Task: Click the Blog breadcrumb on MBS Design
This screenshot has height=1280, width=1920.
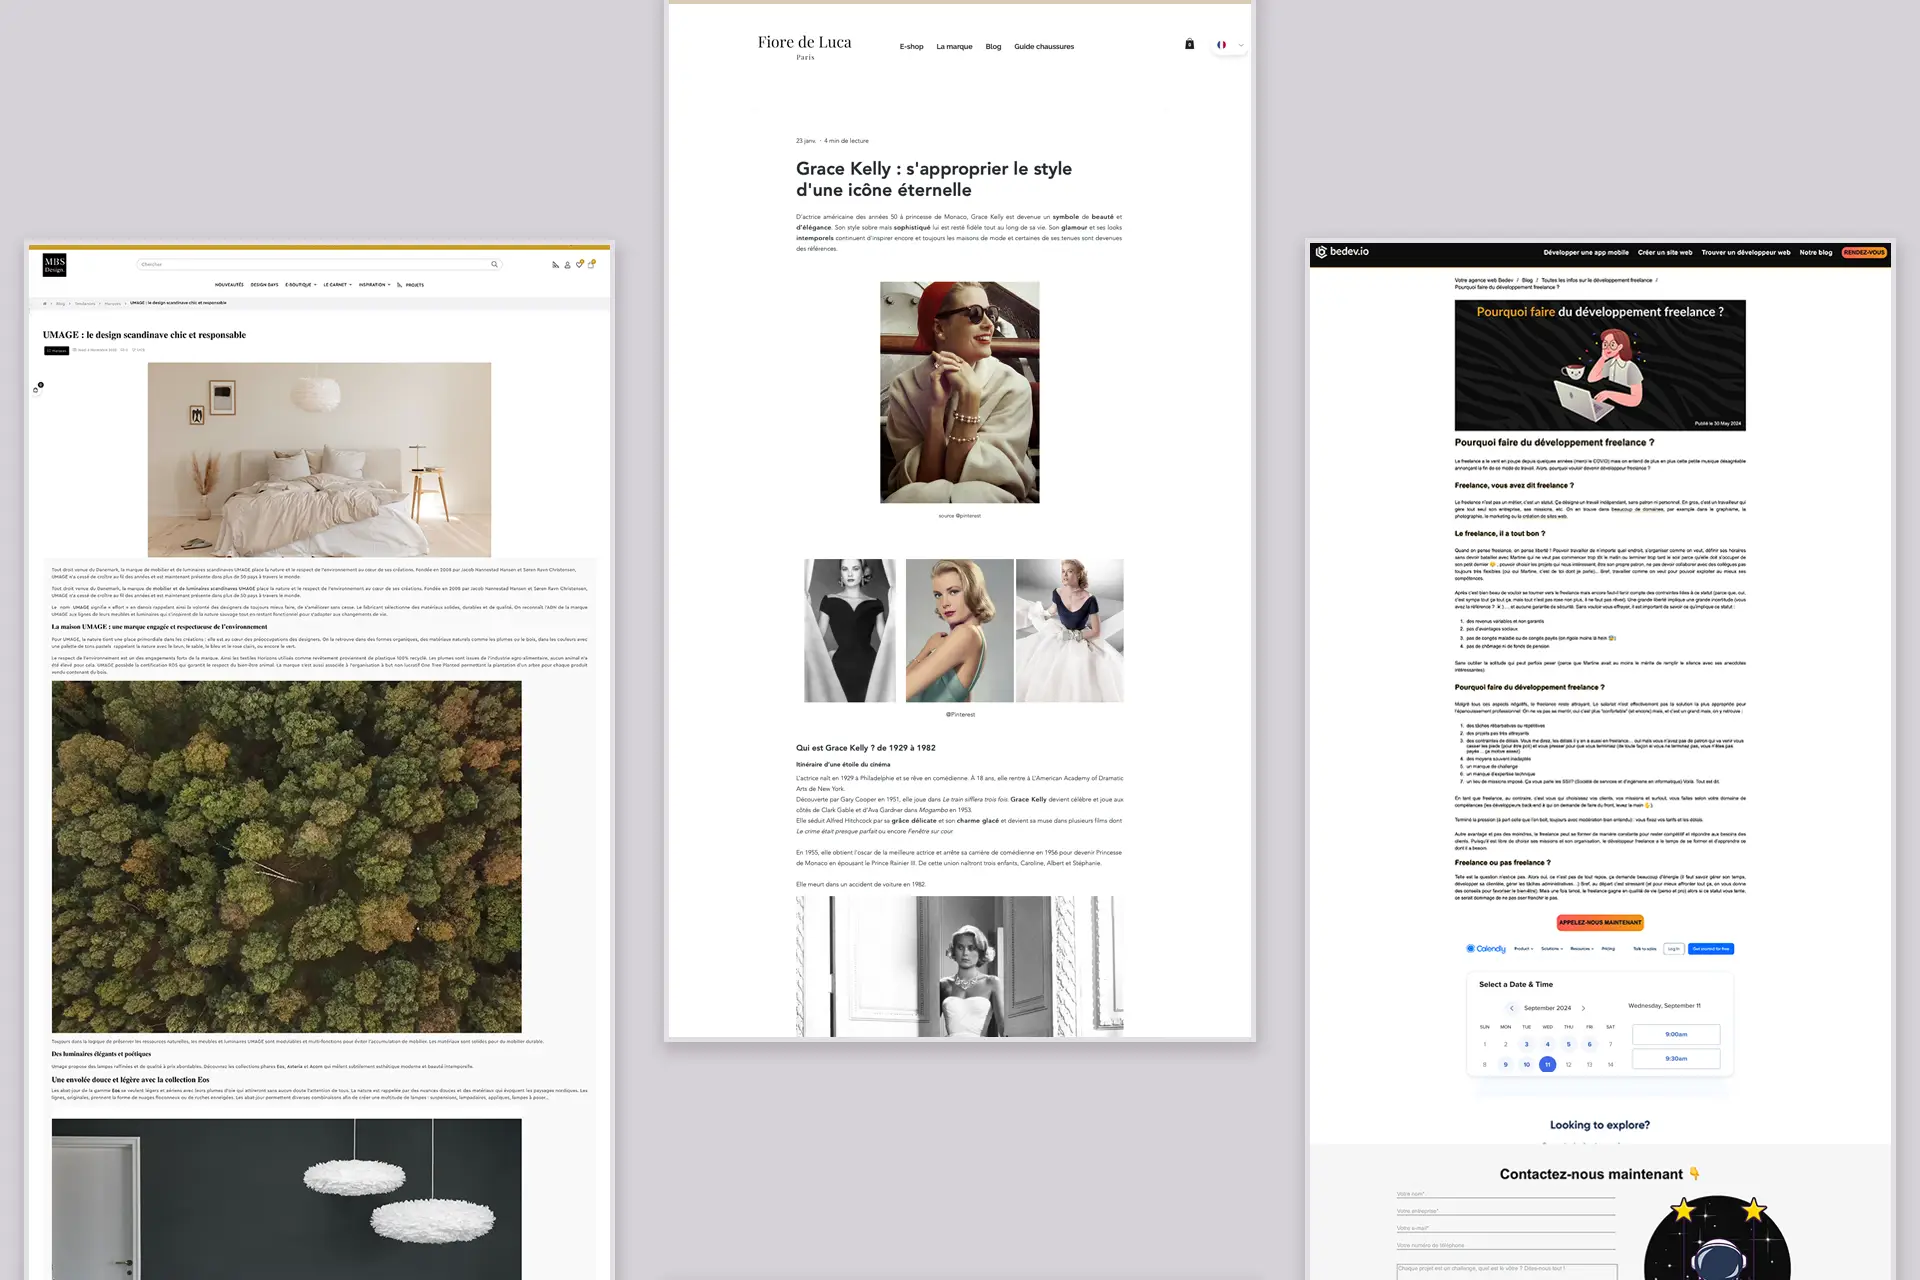Action: (60, 303)
